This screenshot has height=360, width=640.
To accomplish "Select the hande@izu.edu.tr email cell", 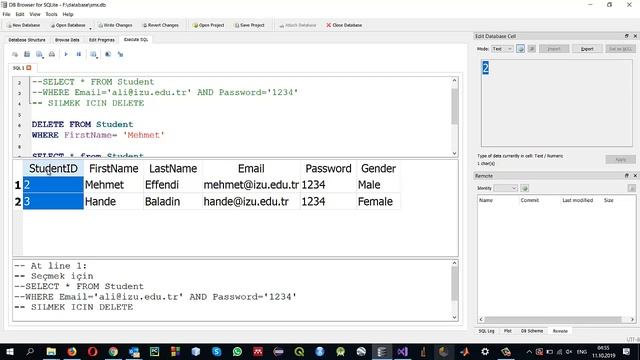I will click(x=251, y=202).
